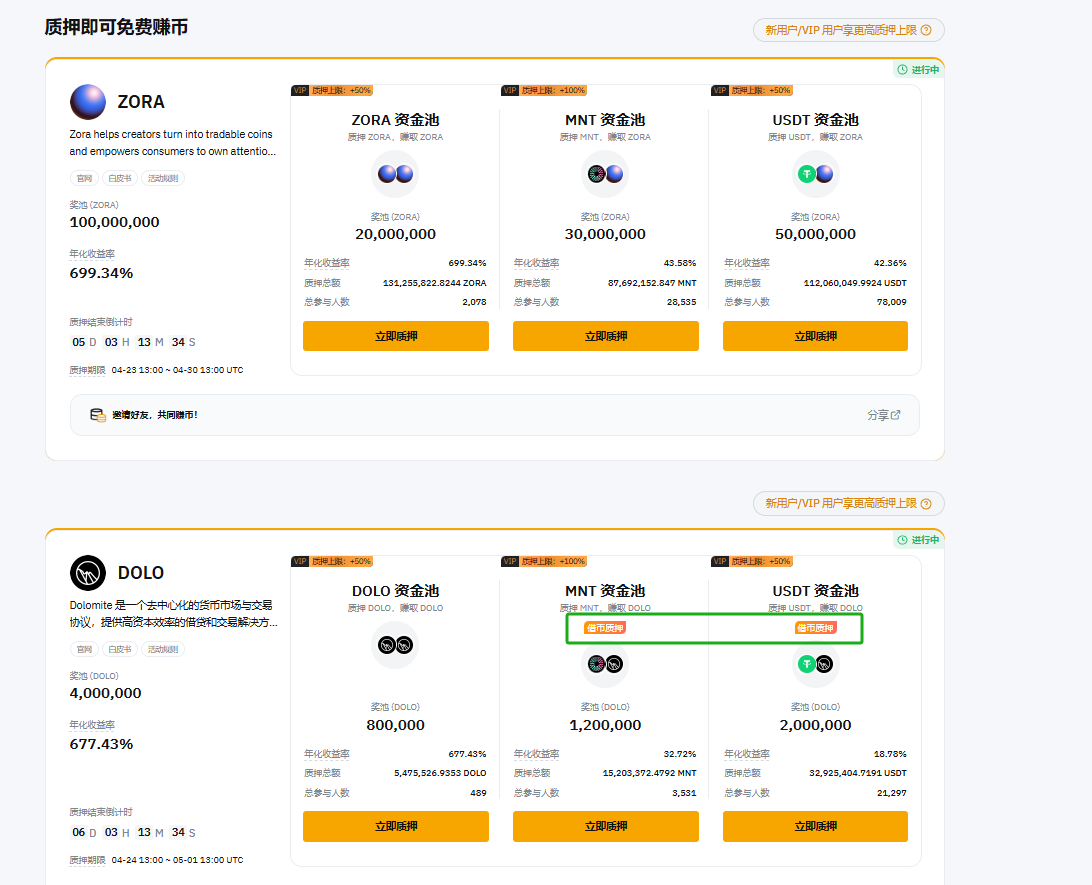Click the help icon in top VIP limit pill
Screen dimensions: 1092x885
point(926,30)
